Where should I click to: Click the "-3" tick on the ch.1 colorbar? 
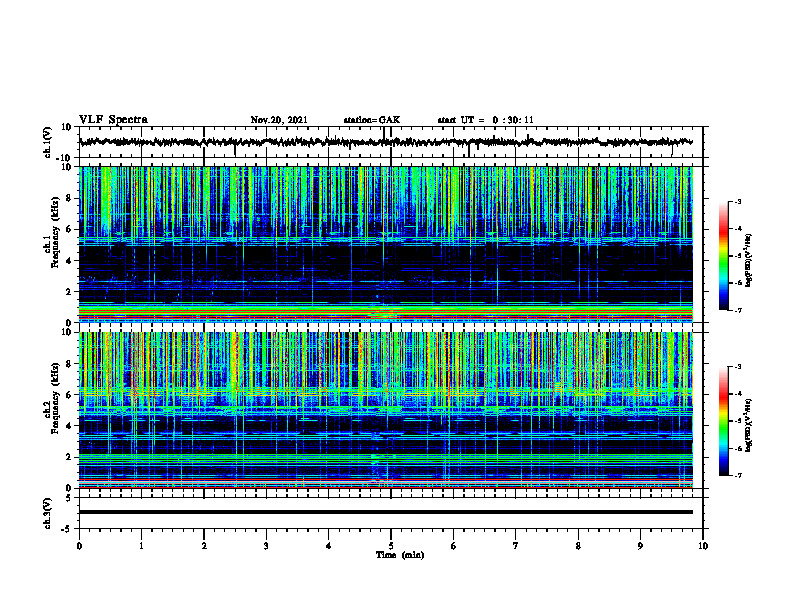click(737, 202)
